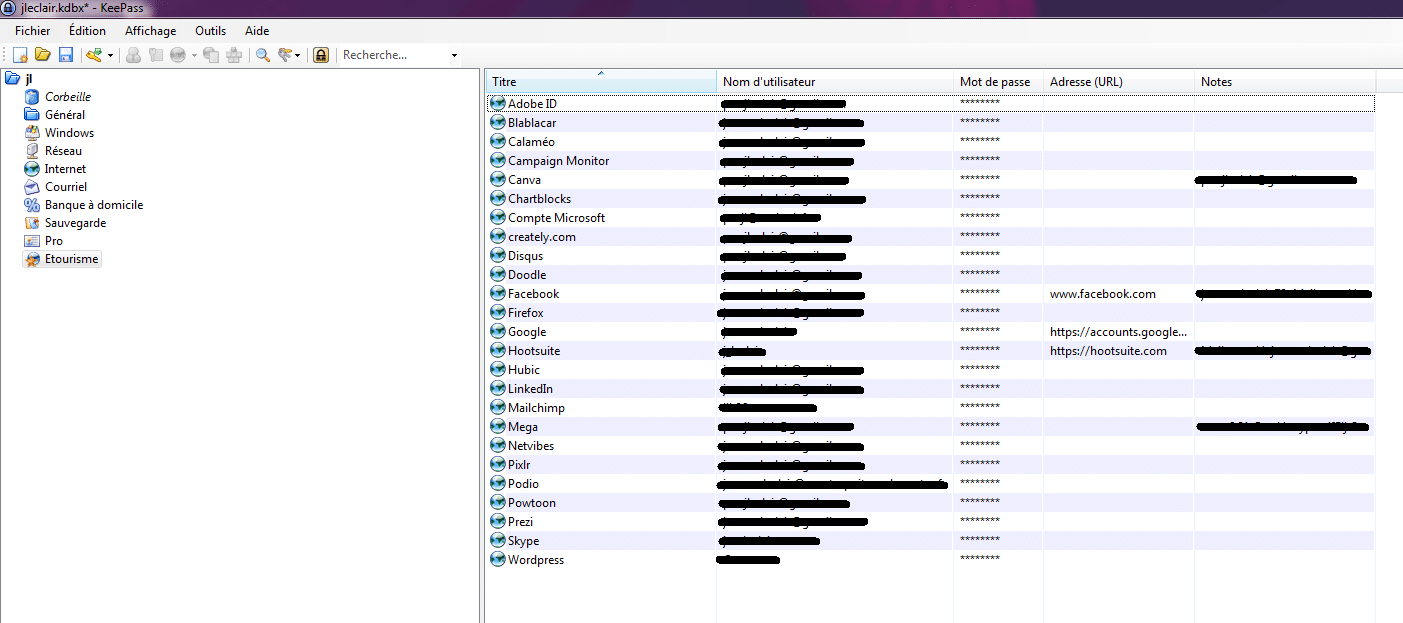Click the Général folder icon in tree
This screenshot has width=1403, height=623.
click(32, 115)
